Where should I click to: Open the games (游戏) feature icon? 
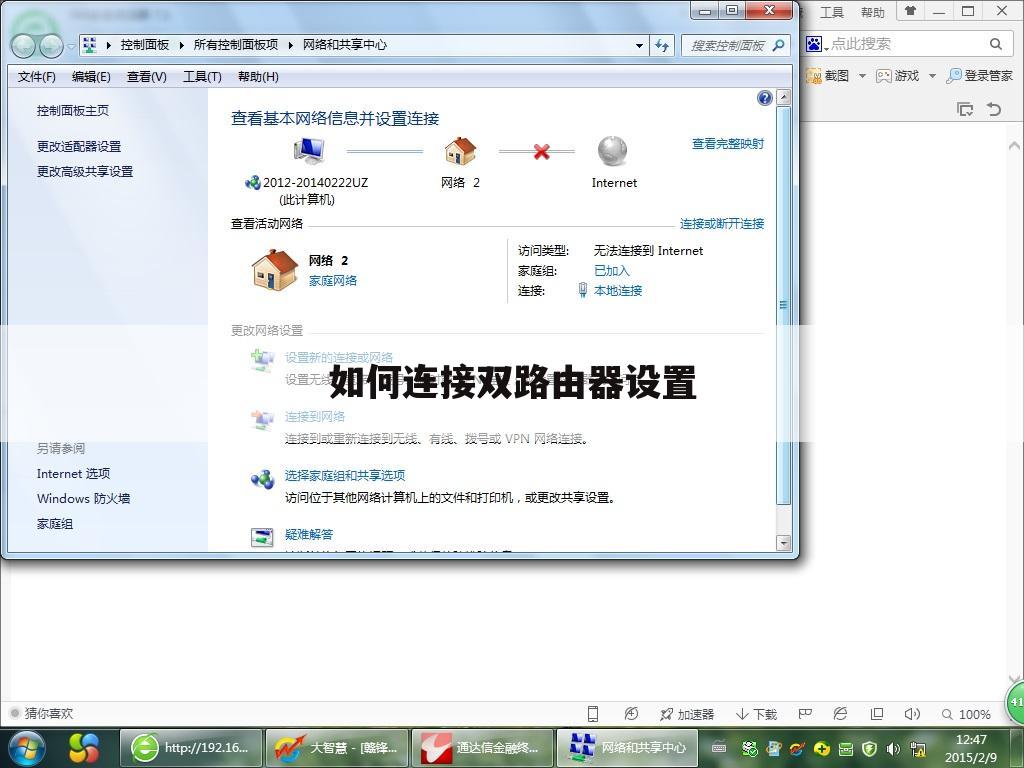884,75
